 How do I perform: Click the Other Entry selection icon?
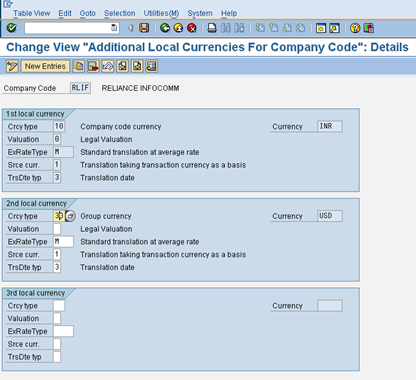coord(151,66)
